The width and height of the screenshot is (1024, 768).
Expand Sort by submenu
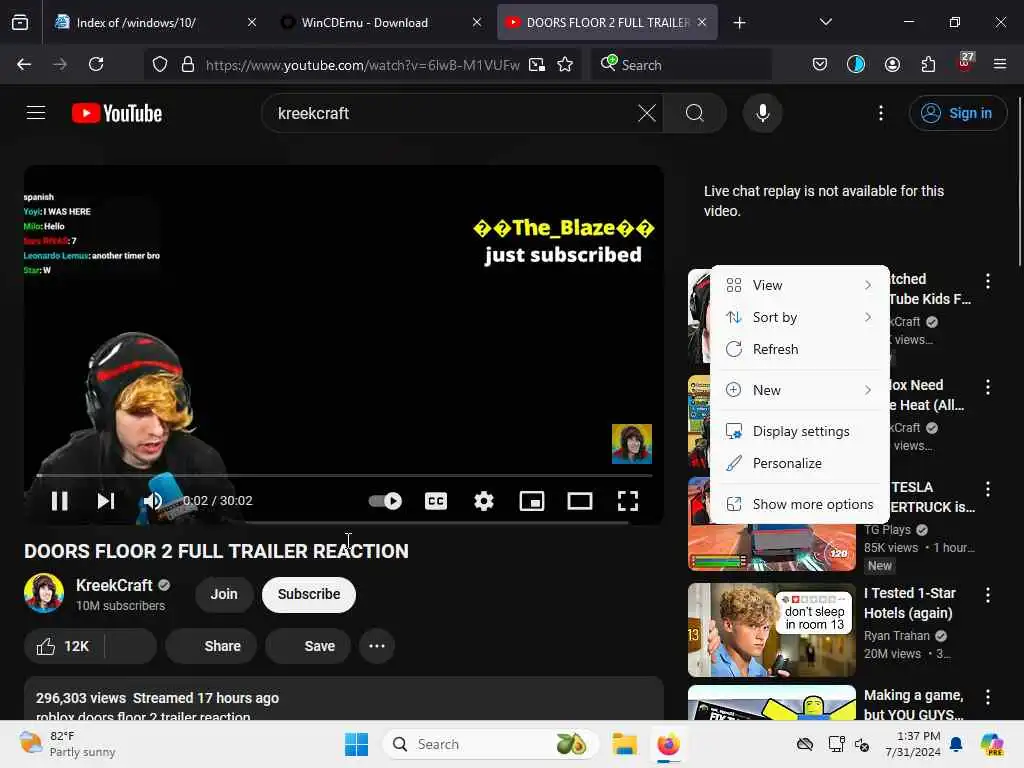coord(799,317)
